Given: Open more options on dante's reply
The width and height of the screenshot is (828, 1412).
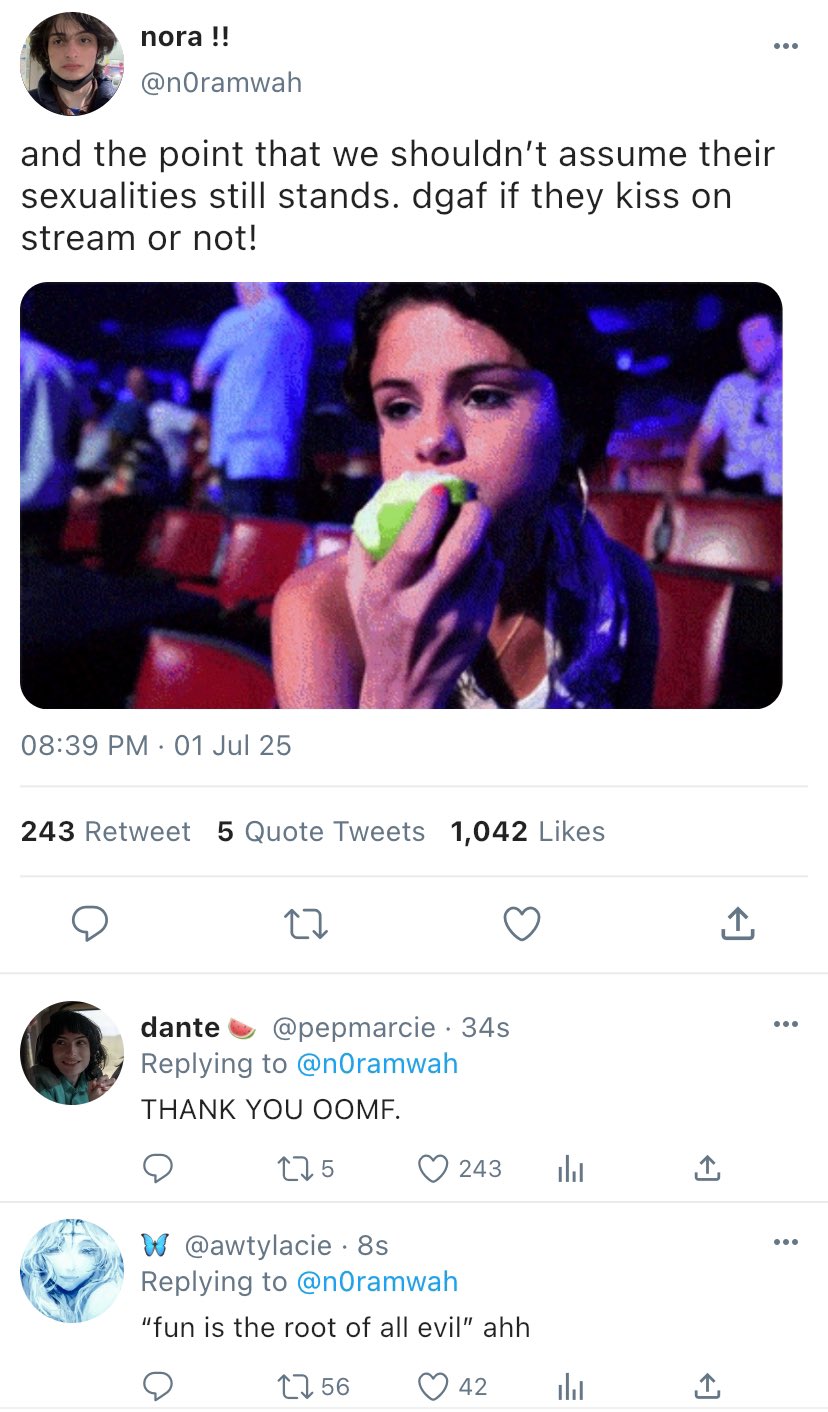Looking at the screenshot, I should coord(786,1023).
